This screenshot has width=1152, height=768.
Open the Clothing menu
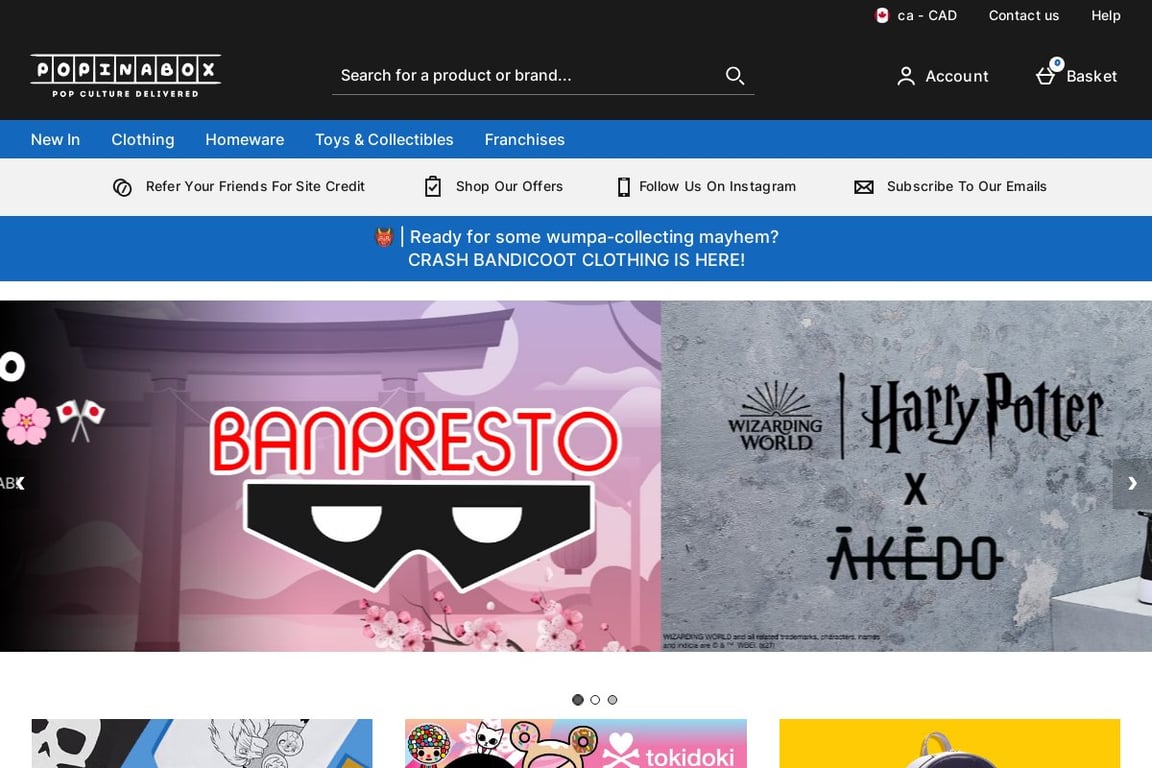(143, 140)
